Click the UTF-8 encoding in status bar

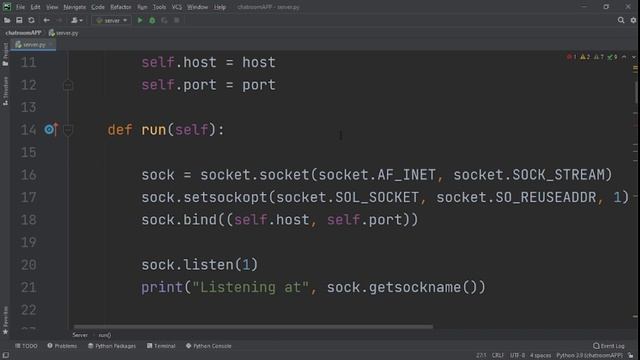[x=518, y=356]
